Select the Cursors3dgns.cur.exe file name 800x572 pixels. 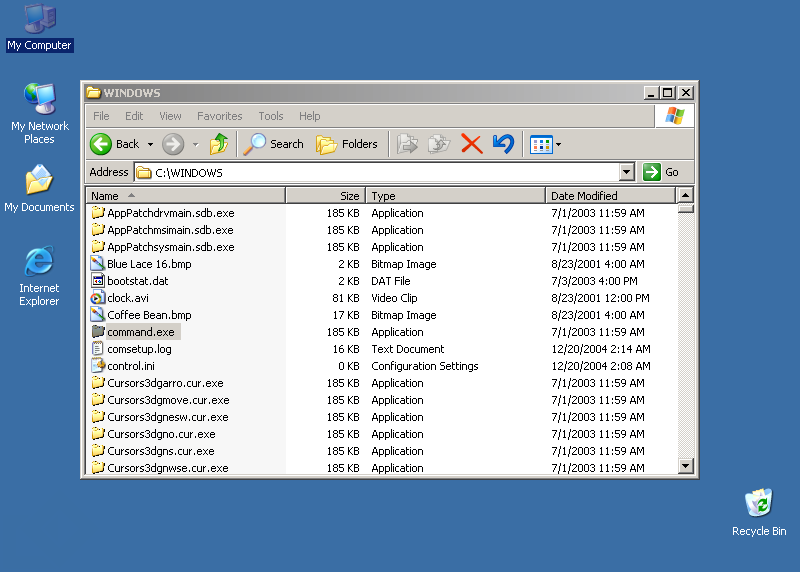[x=161, y=451]
